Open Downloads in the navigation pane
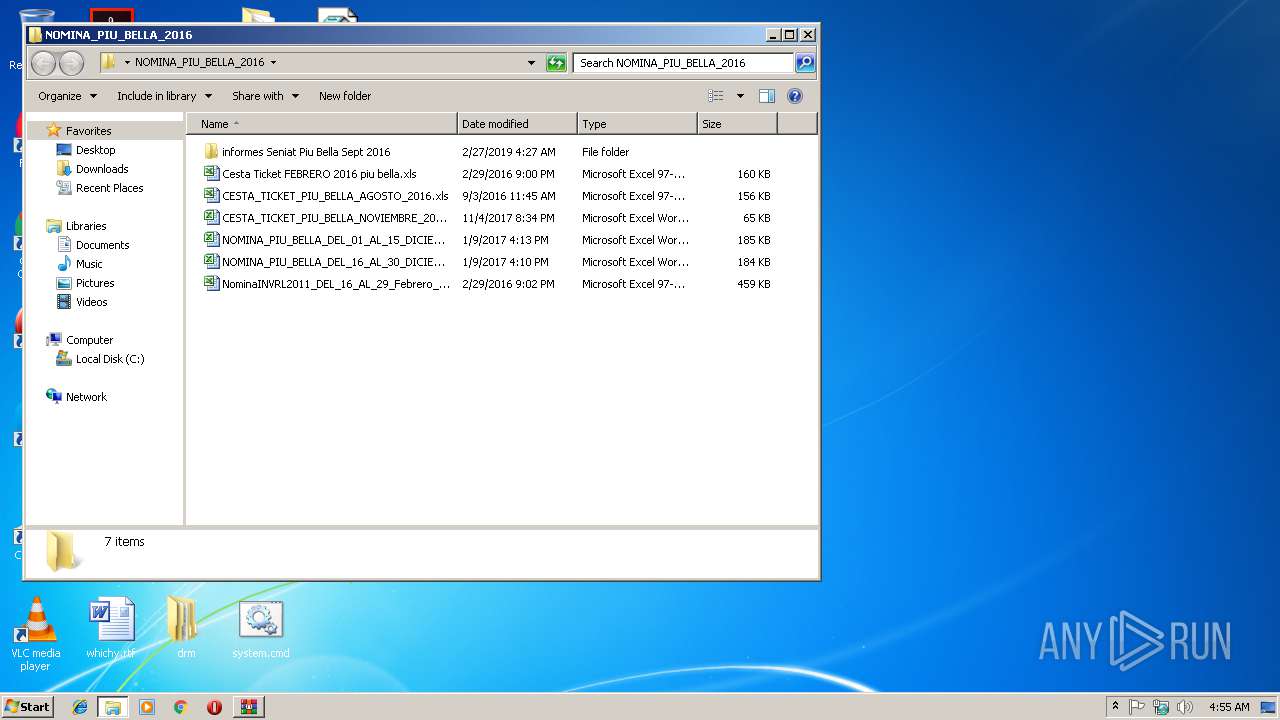 [102, 169]
